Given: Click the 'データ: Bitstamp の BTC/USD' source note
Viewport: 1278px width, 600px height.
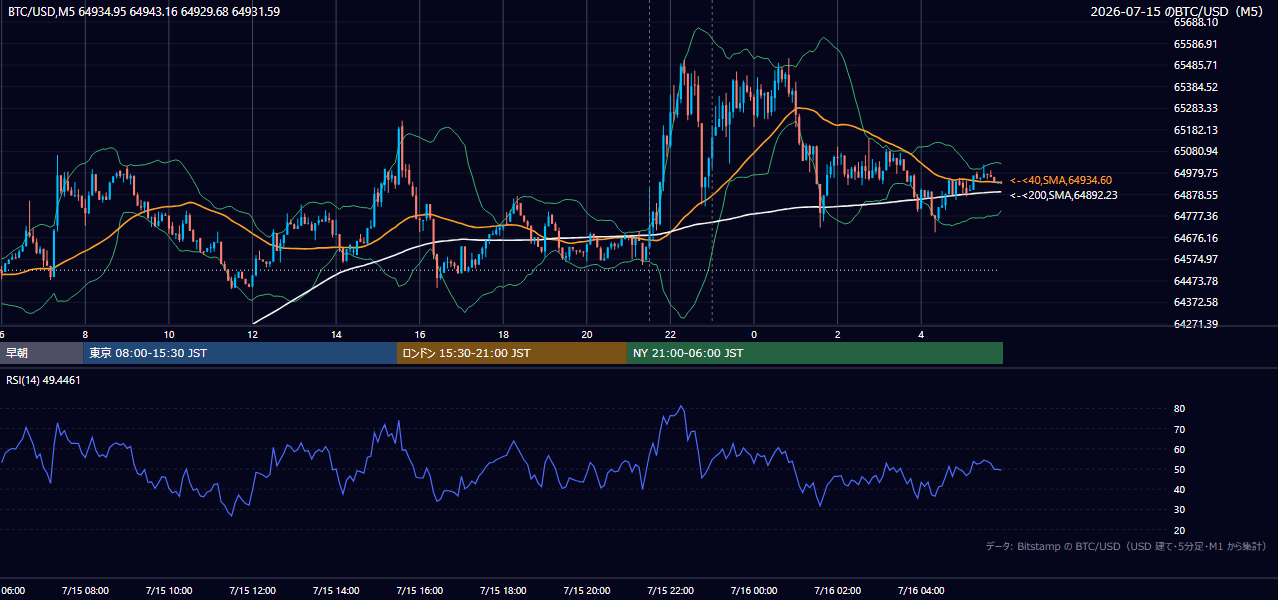Looking at the screenshot, I should pyautogui.click(x=1126, y=546).
